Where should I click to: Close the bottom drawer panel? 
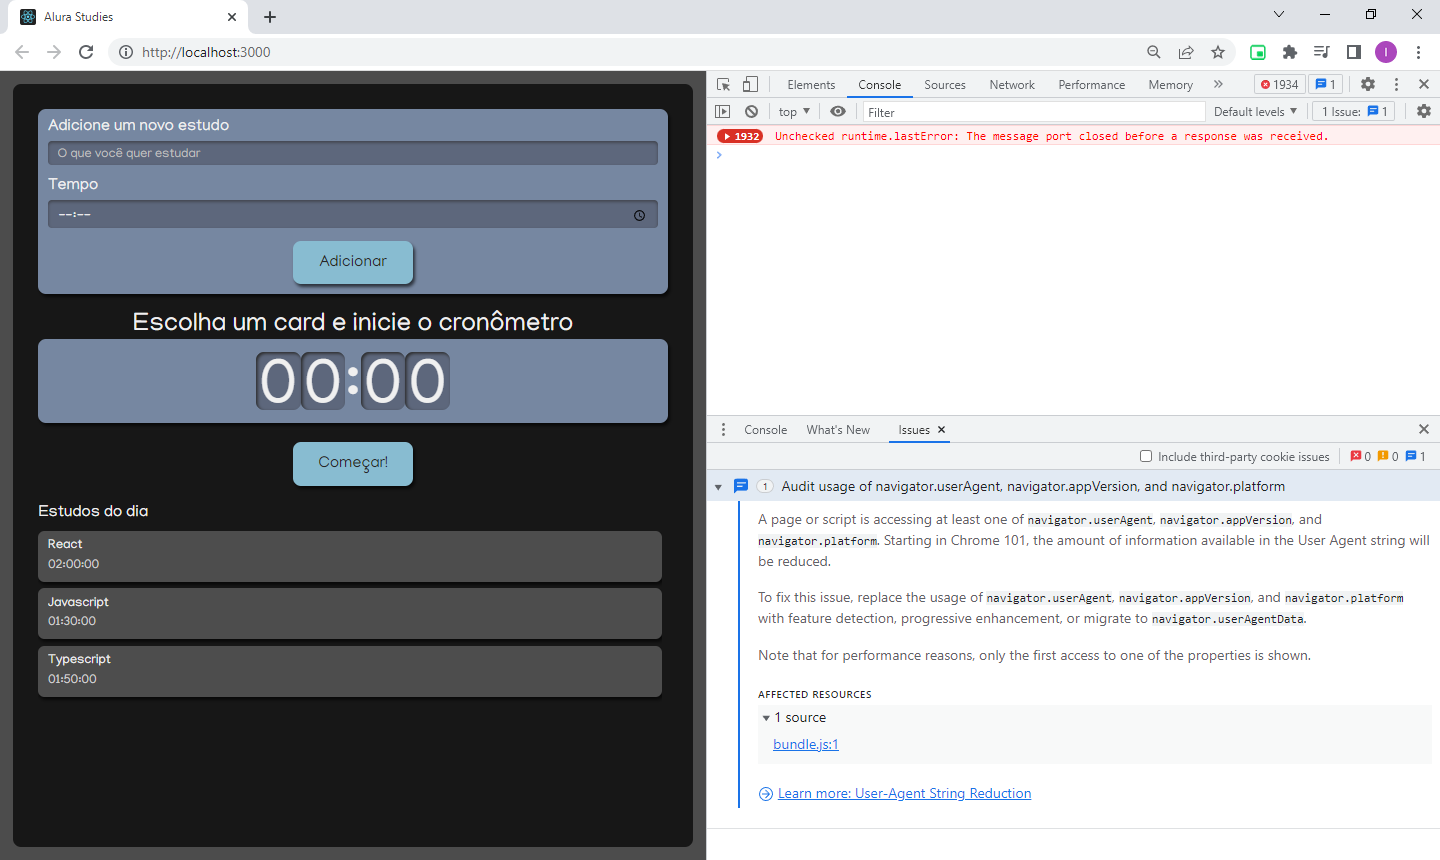(x=1424, y=429)
